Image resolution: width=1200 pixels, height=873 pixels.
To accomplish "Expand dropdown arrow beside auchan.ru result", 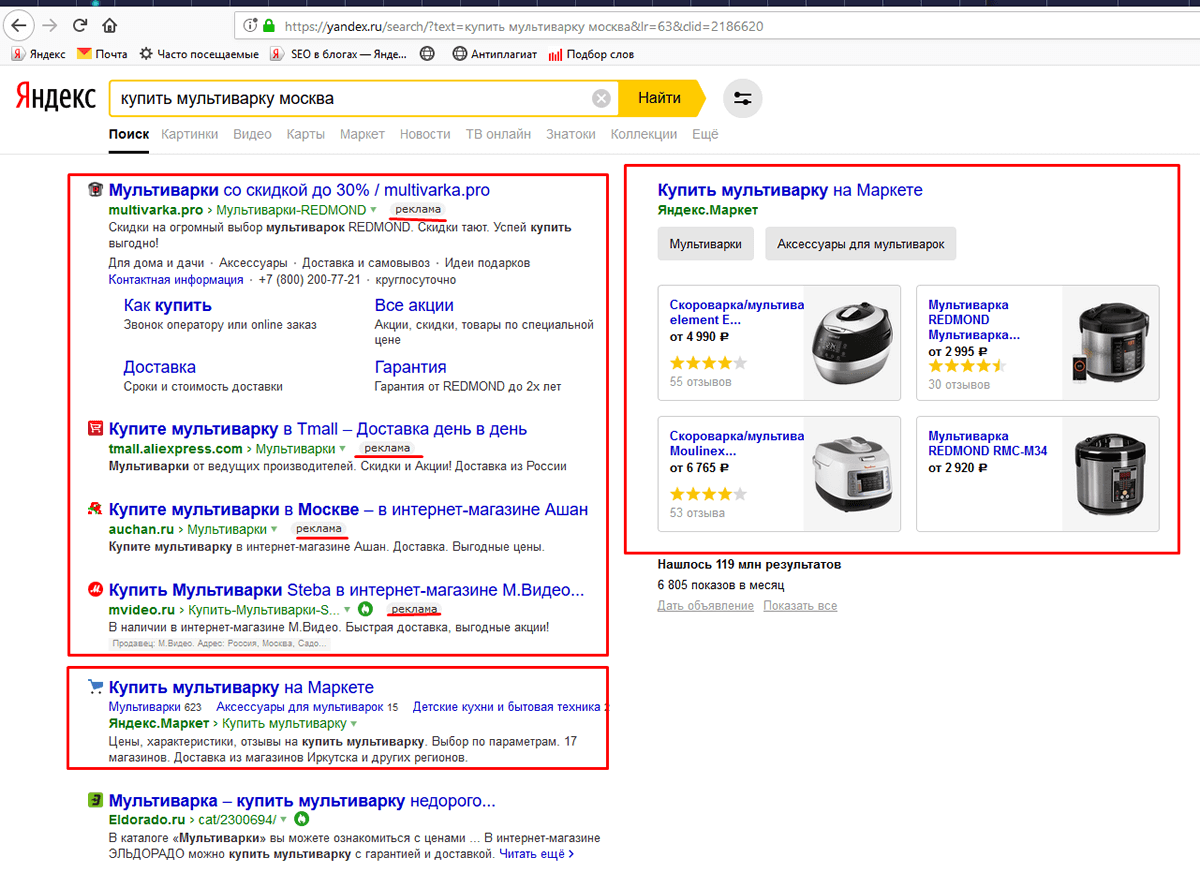I will coord(274,529).
